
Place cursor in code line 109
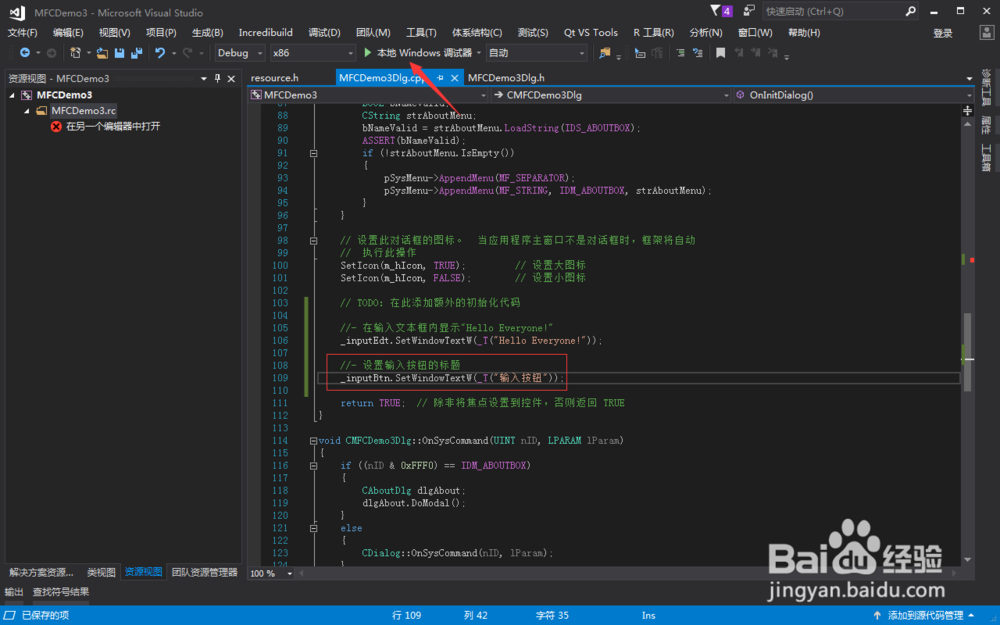coord(638,378)
